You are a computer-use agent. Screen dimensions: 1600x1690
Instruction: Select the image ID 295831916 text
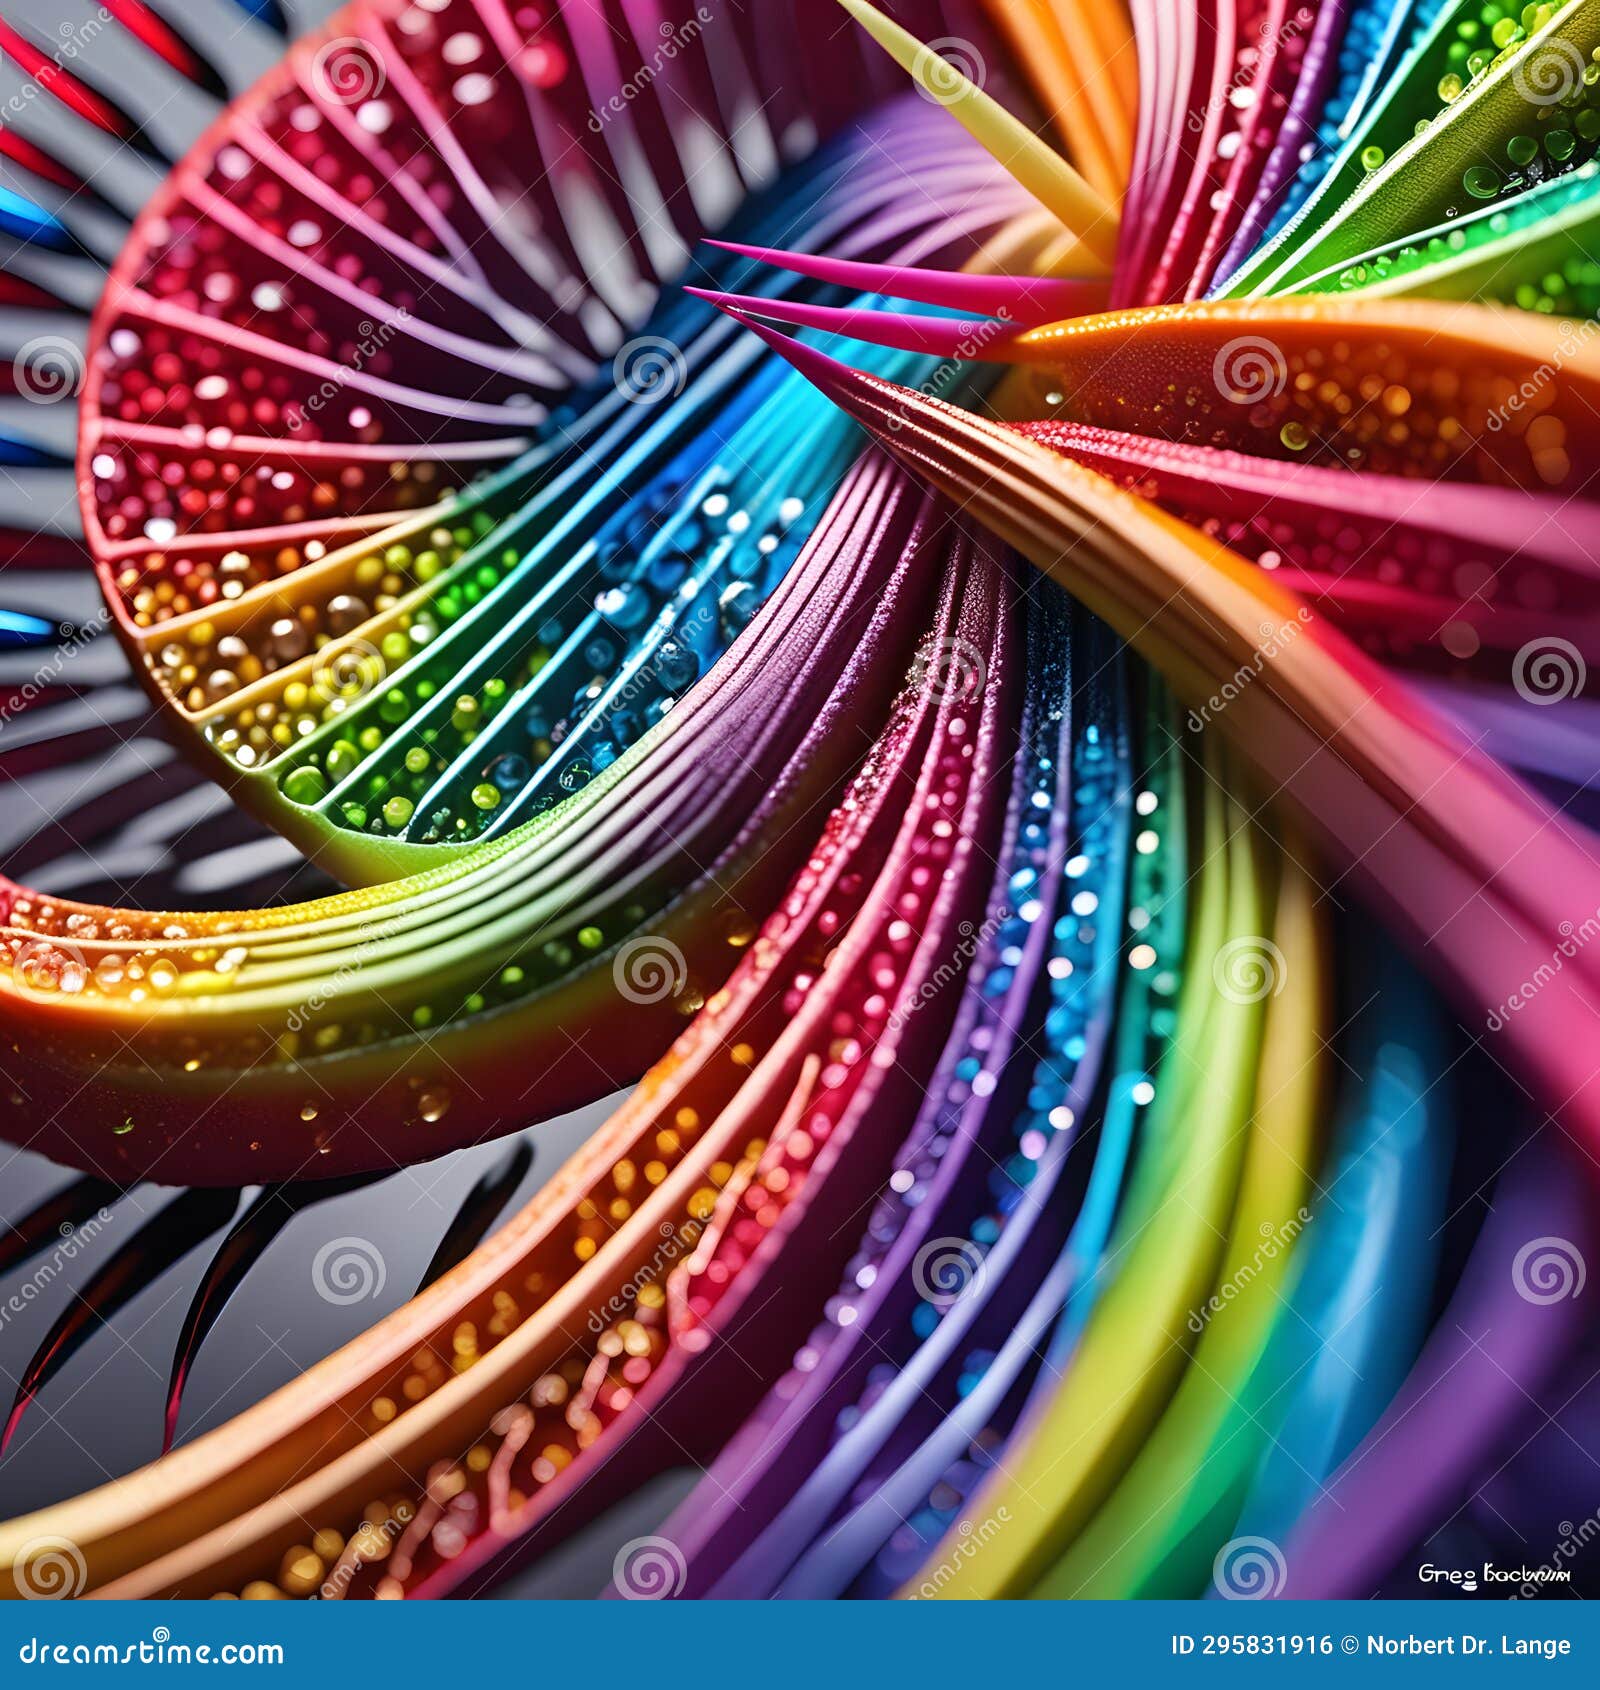1250,1643
